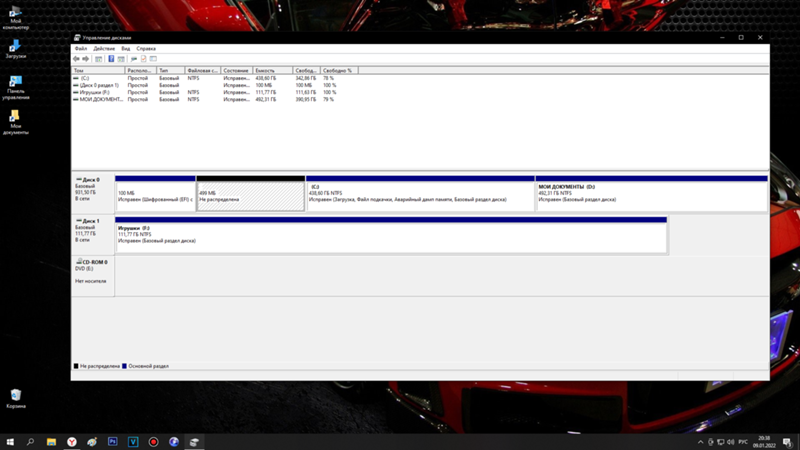
Task: Click blue Основной раздел legend swatch
Action: tap(124, 366)
